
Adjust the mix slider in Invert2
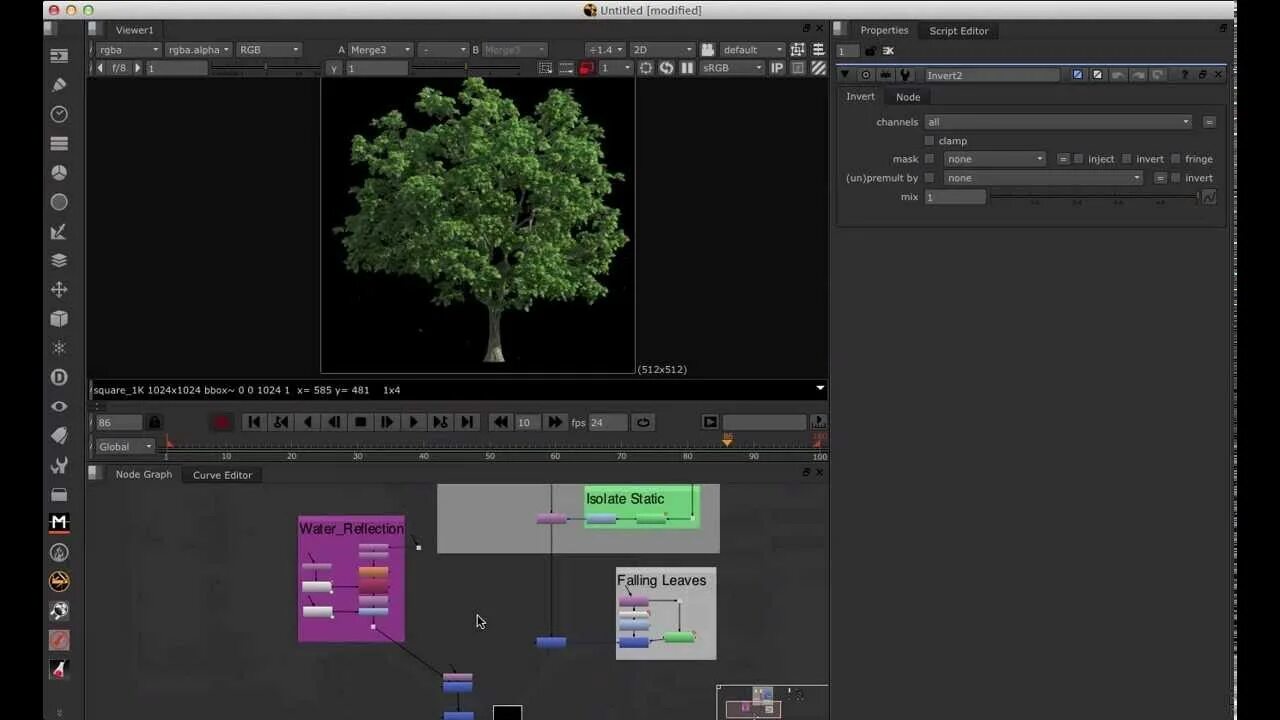(1093, 197)
